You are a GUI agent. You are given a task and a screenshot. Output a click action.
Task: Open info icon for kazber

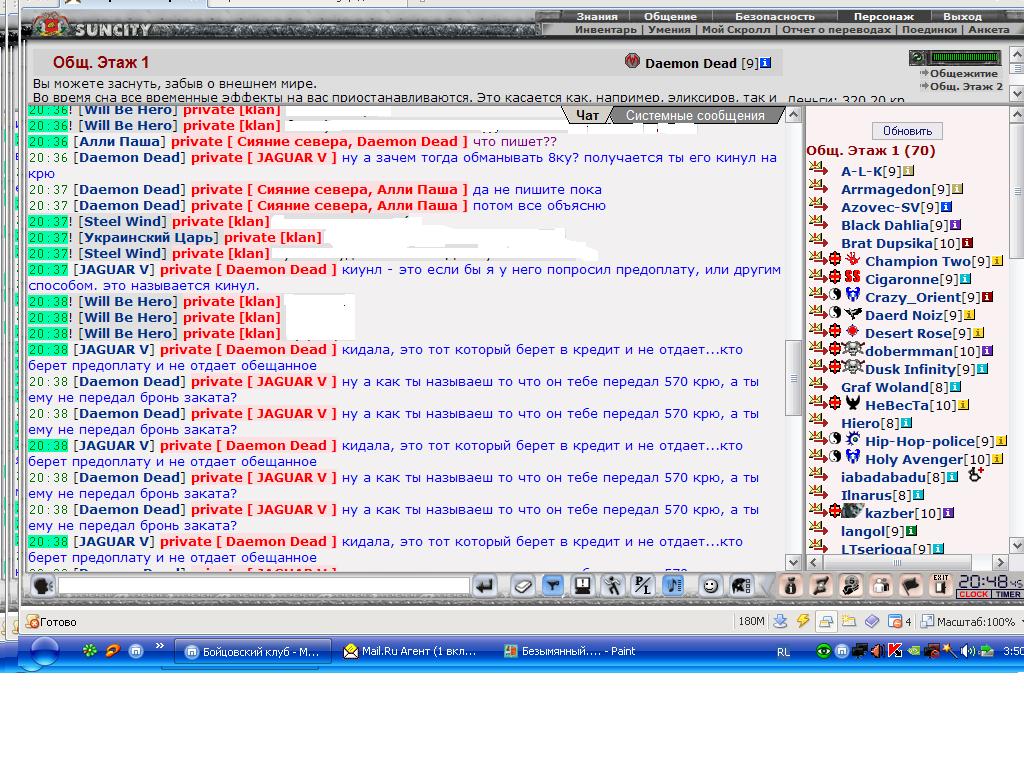click(x=948, y=513)
